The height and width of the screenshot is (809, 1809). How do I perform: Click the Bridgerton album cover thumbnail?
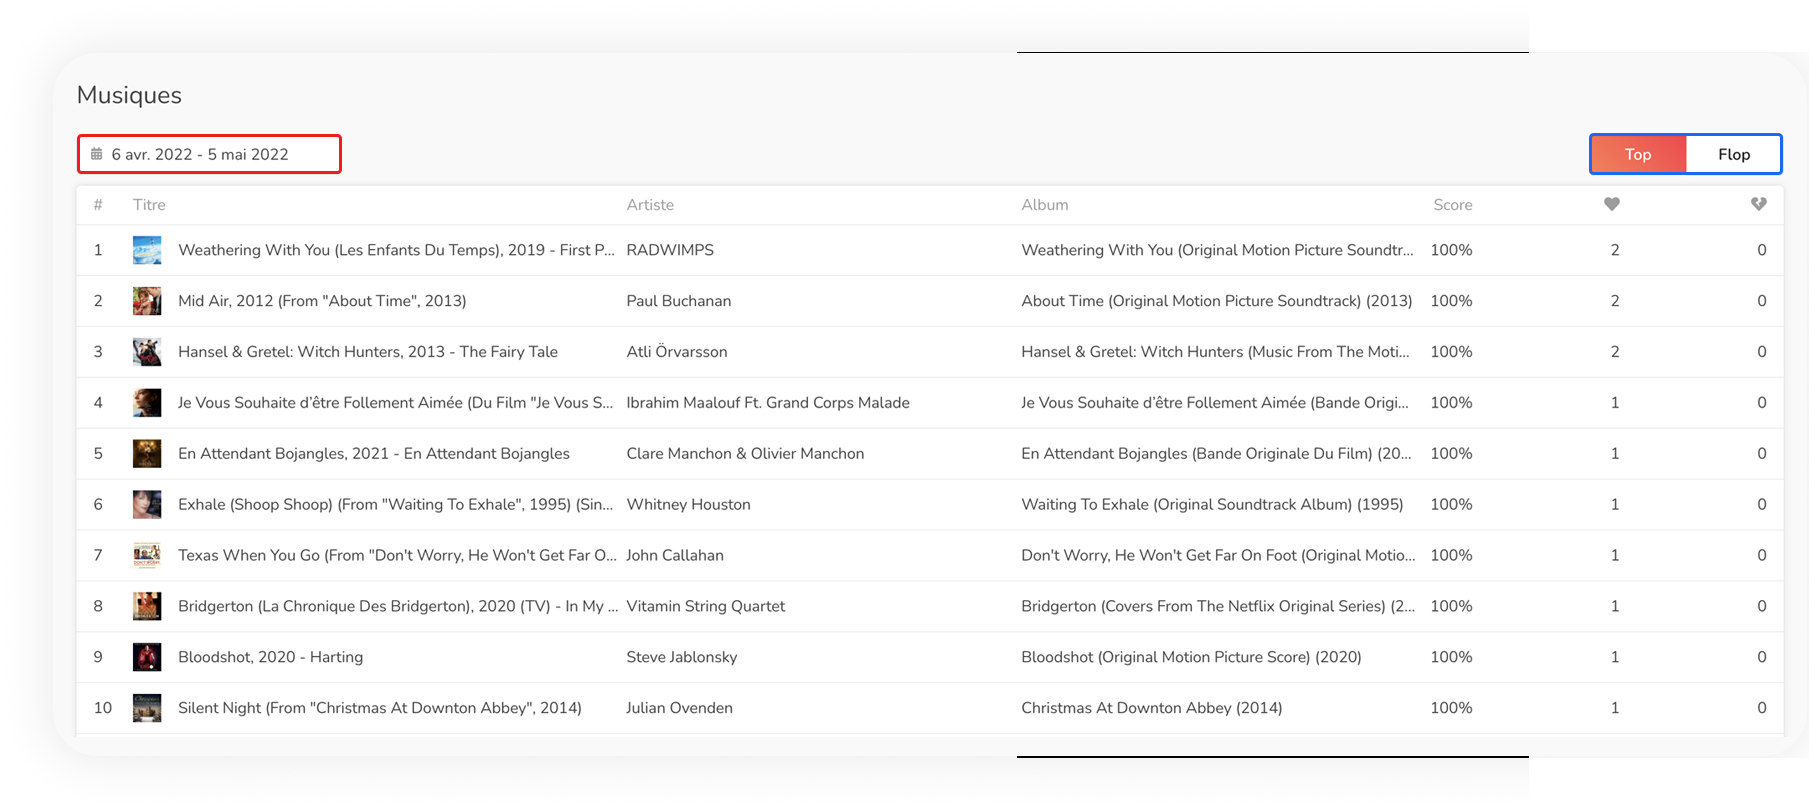pyautogui.click(x=147, y=606)
